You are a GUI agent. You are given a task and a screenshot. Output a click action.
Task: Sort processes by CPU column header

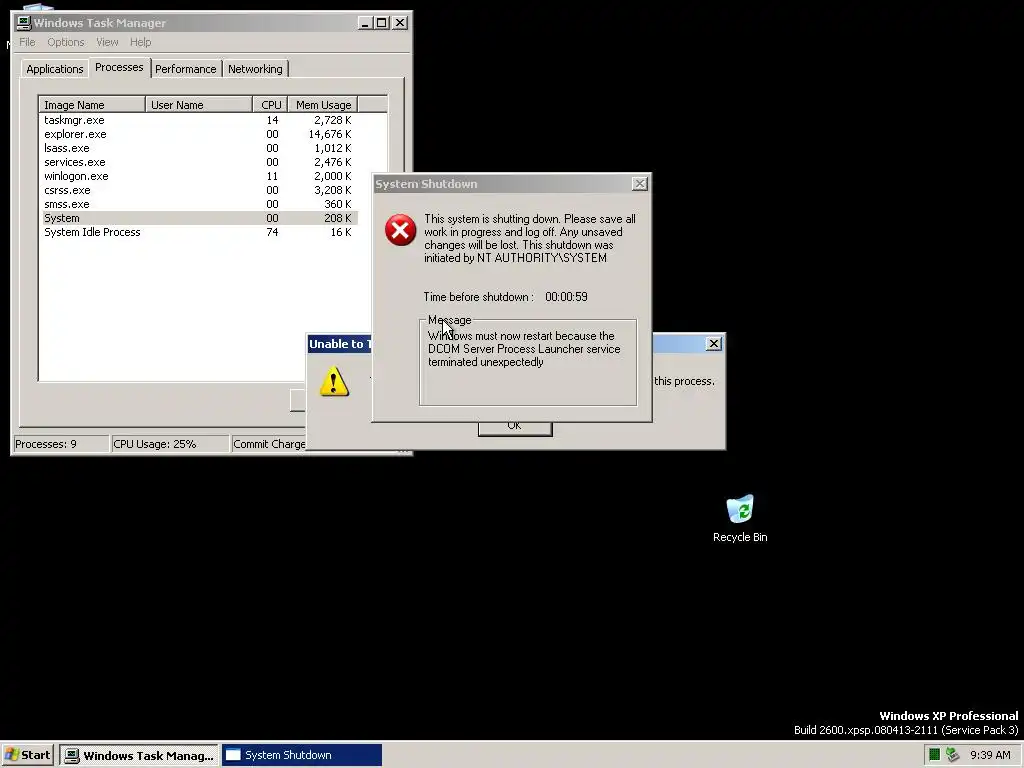(270, 104)
